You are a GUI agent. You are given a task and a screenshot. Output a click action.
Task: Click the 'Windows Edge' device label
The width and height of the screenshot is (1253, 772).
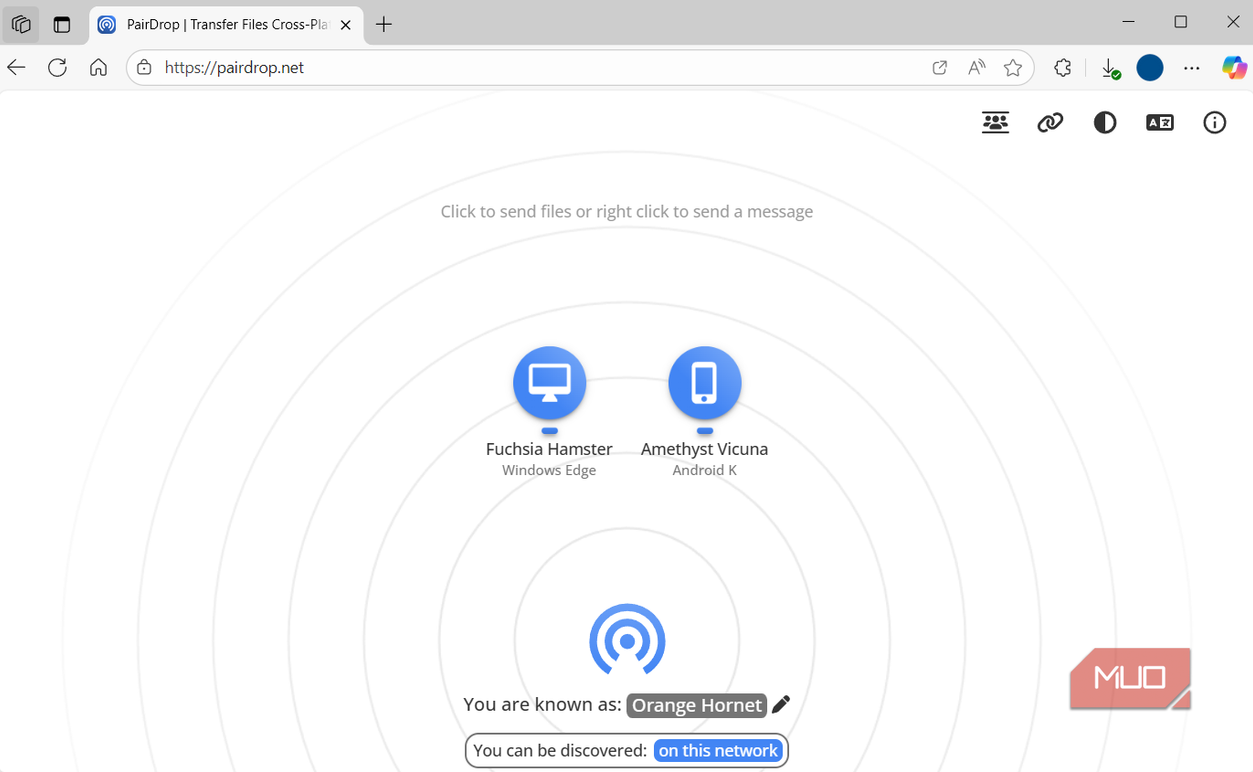[x=549, y=470]
